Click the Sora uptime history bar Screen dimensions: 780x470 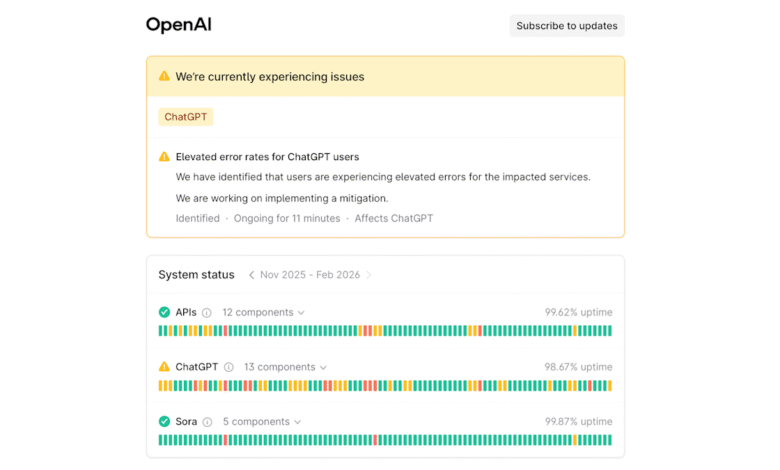coord(385,440)
